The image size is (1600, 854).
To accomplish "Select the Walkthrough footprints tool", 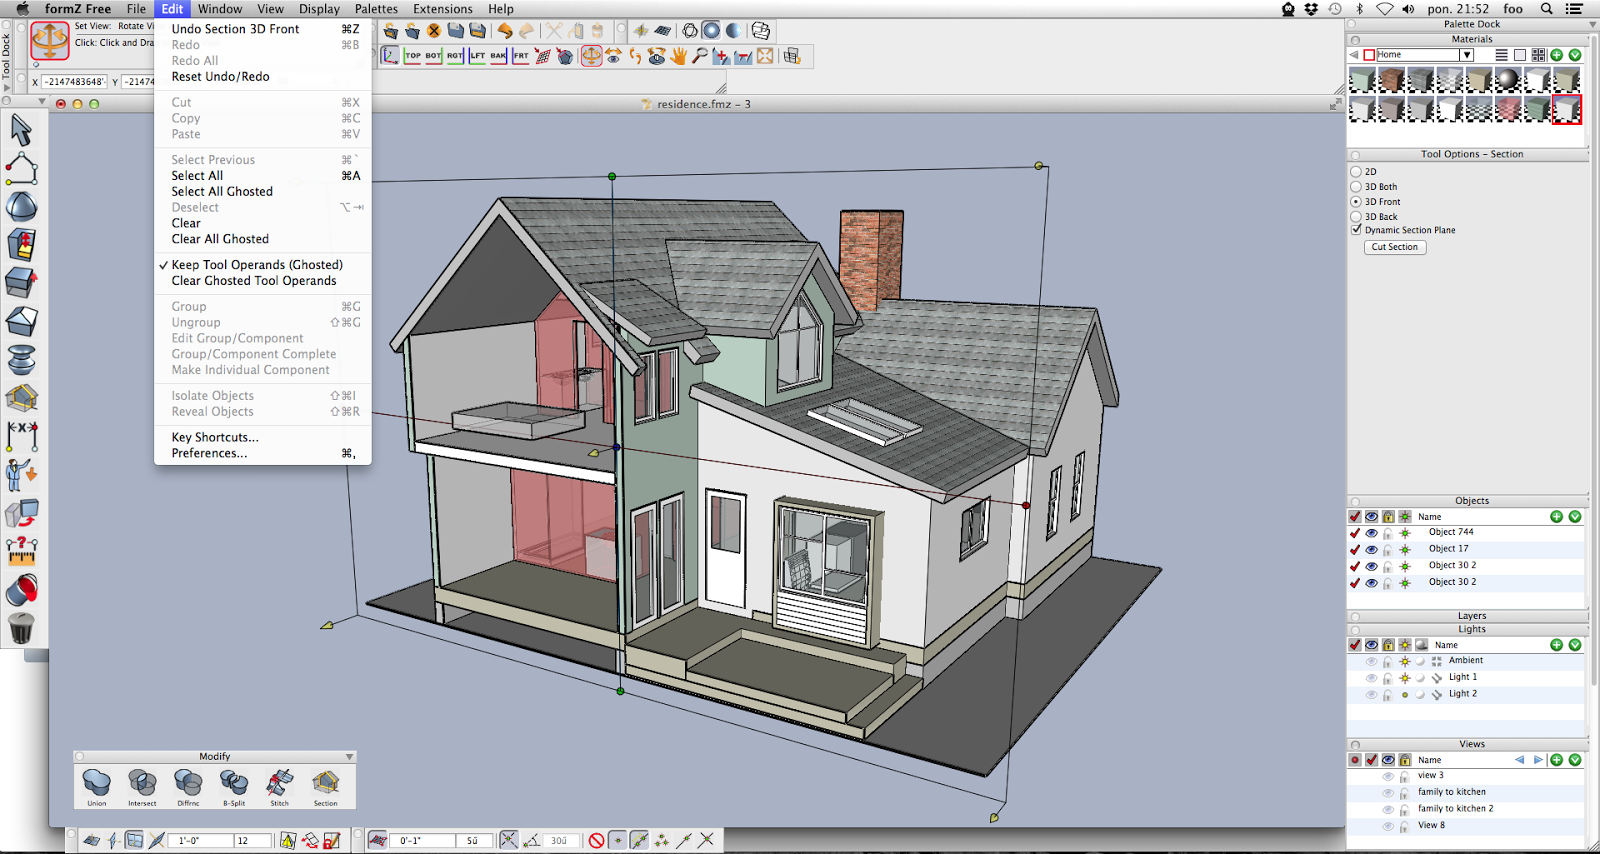I will (x=635, y=56).
